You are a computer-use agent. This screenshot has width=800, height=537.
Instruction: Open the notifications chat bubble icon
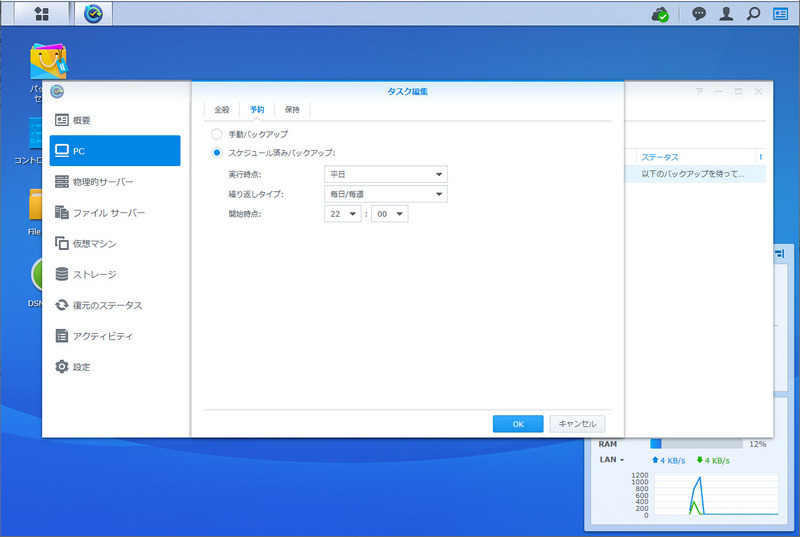pyautogui.click(x=699, y=14)
